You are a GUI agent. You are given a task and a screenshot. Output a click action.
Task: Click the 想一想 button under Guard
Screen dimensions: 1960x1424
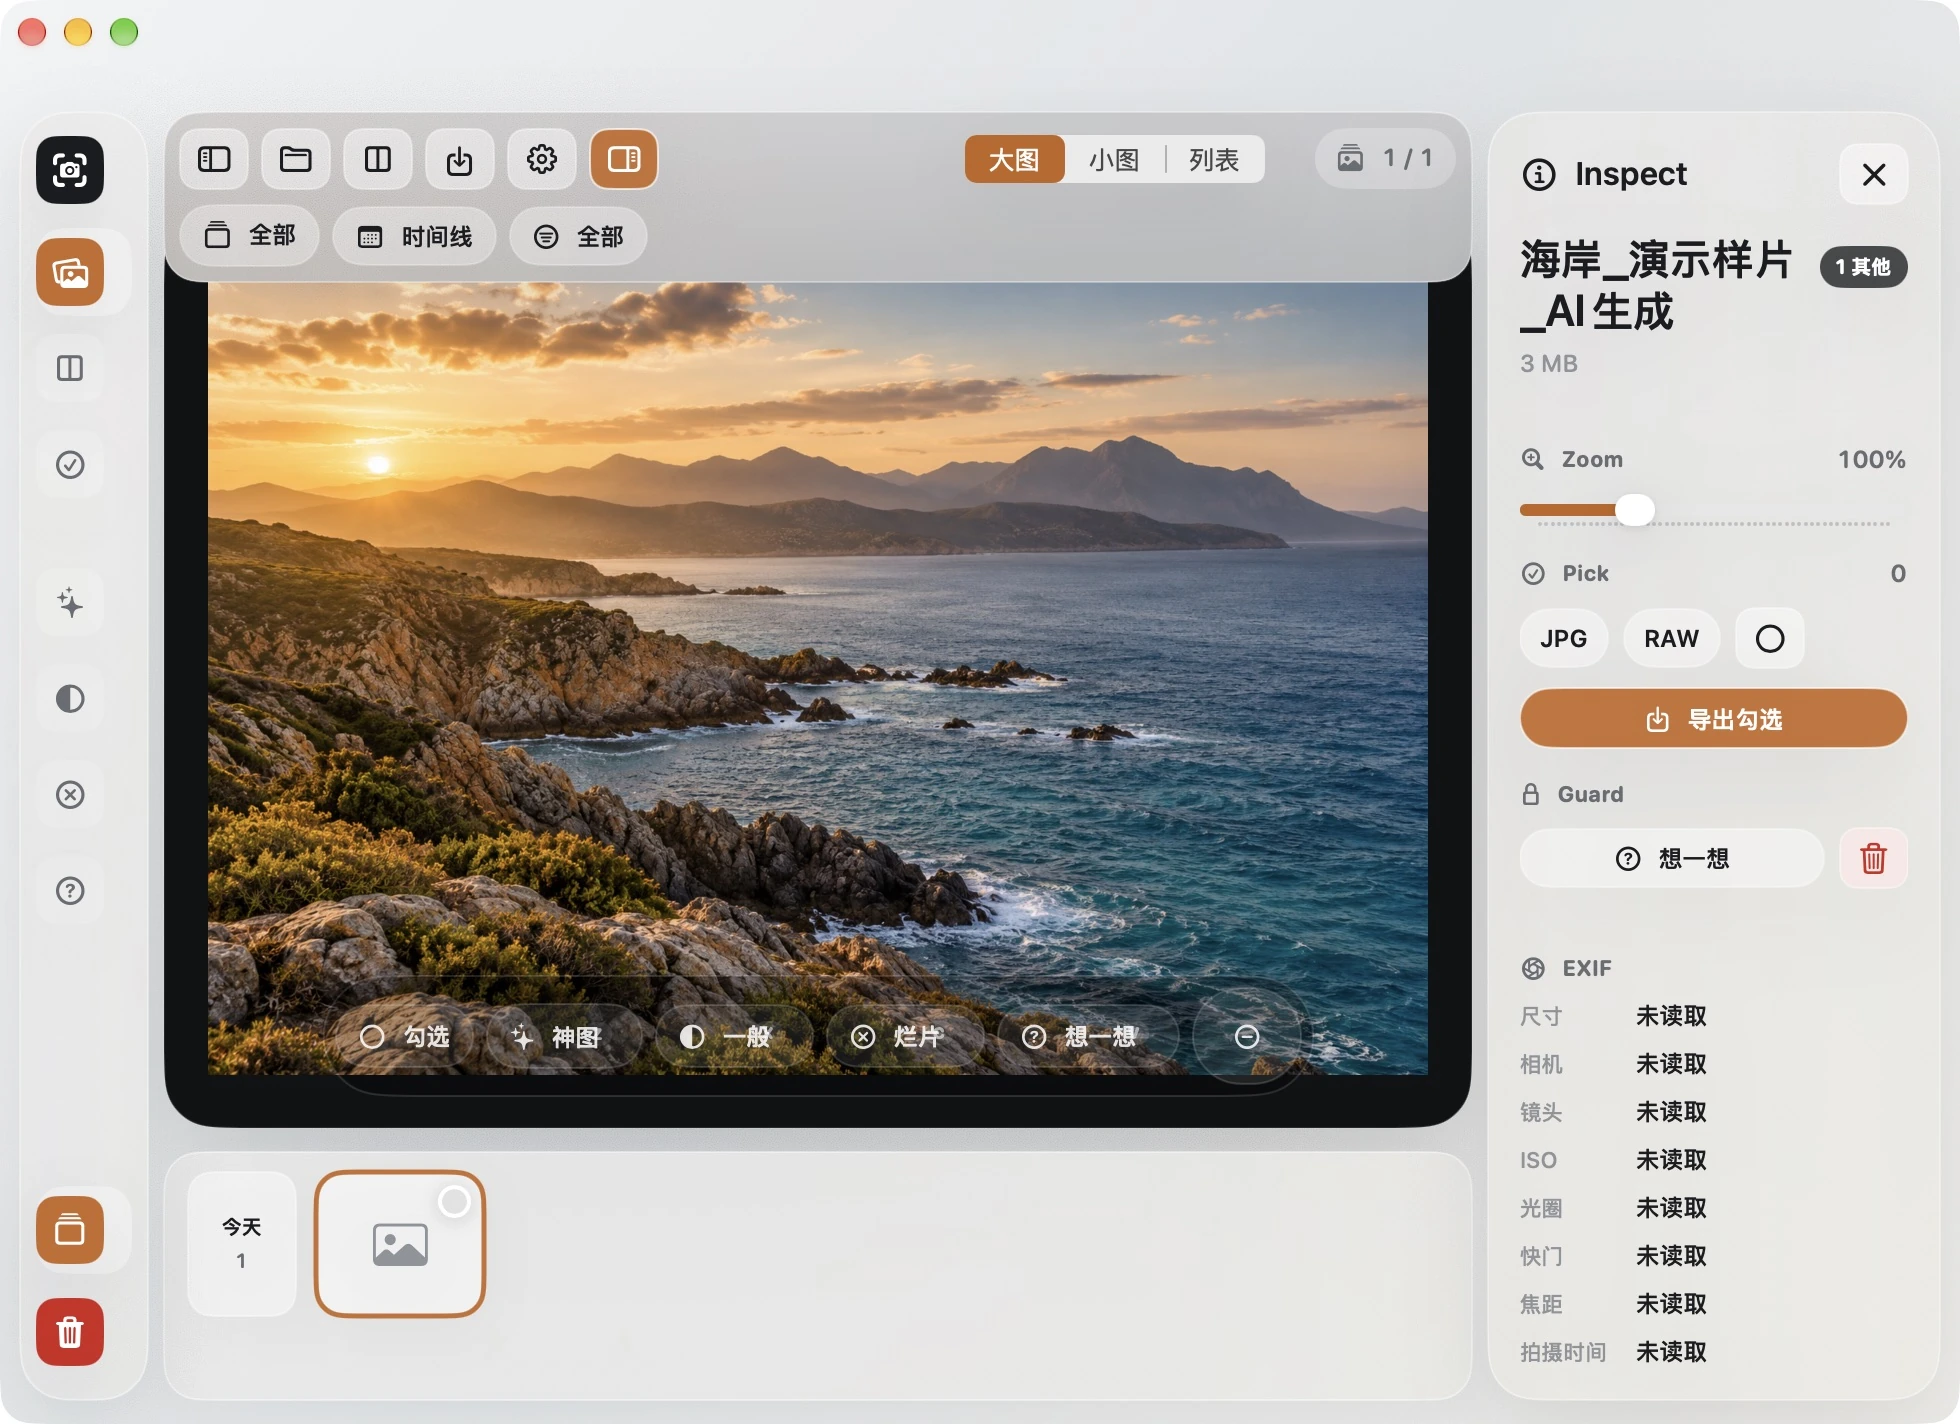tap(1673, 858)
